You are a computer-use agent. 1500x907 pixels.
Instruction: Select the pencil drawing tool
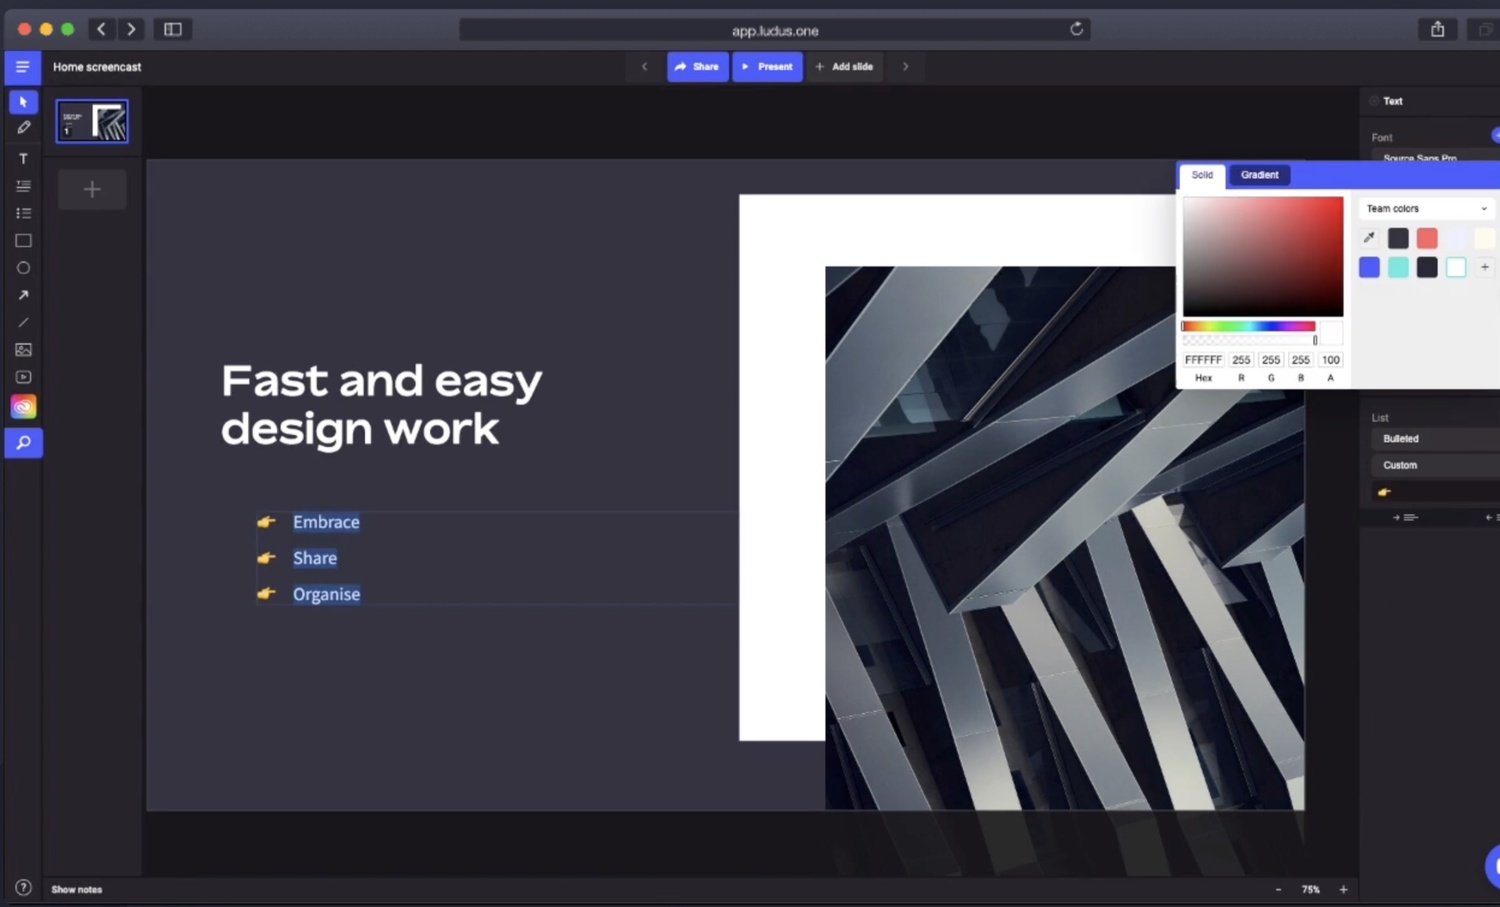[x=23, y=127]
